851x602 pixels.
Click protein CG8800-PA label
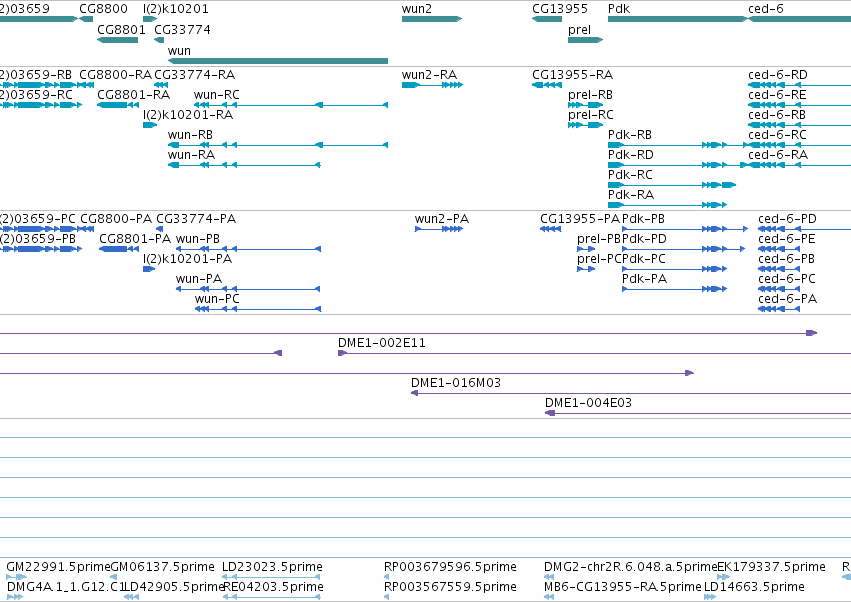(x=116, y=219)
